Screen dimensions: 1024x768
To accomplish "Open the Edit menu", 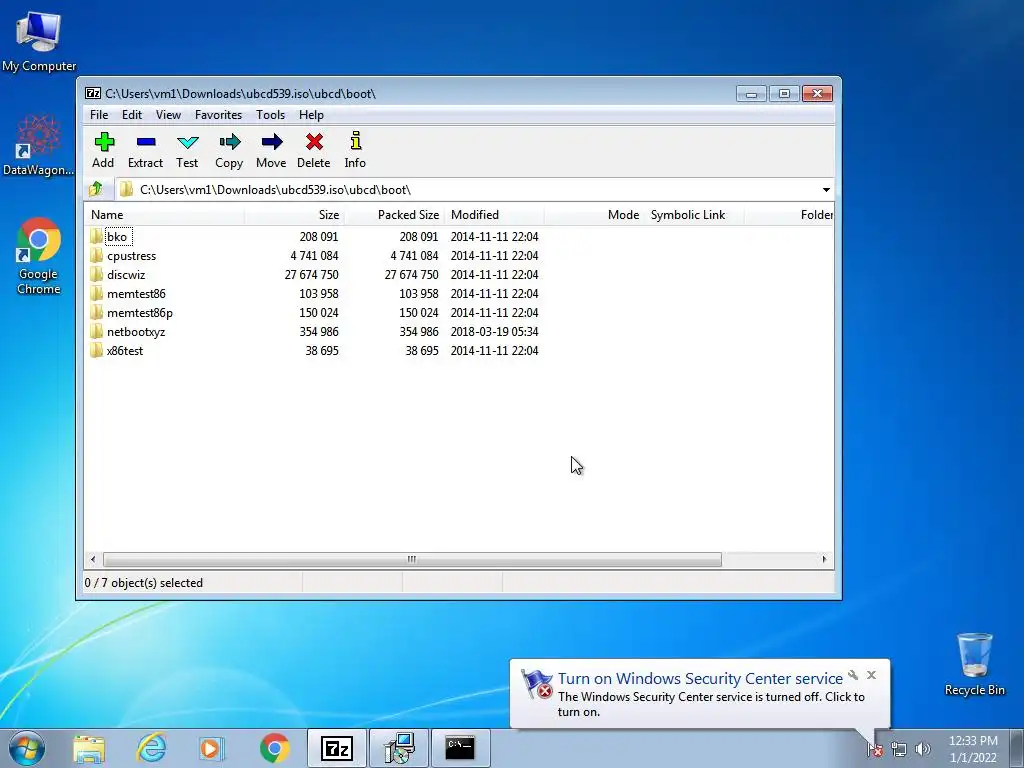I will (x=132, y=115).
